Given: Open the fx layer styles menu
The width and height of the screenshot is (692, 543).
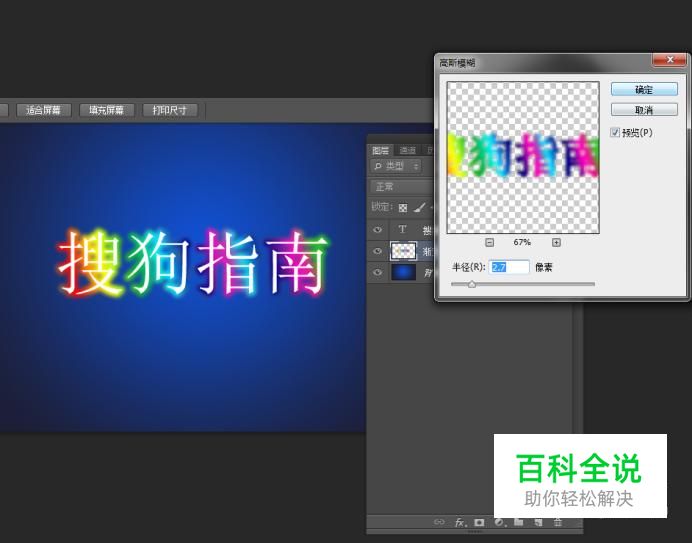Looking at the screenshot, I should tap(460, 522).
